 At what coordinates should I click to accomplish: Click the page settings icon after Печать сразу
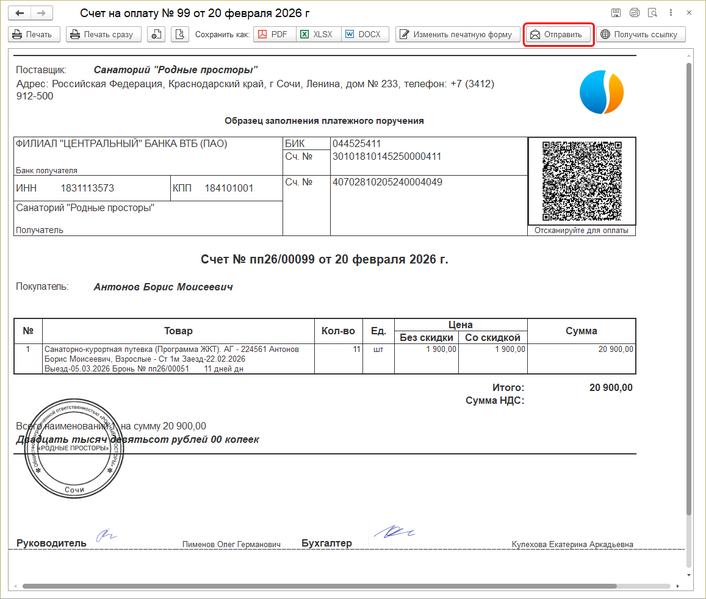coord(157,34)
